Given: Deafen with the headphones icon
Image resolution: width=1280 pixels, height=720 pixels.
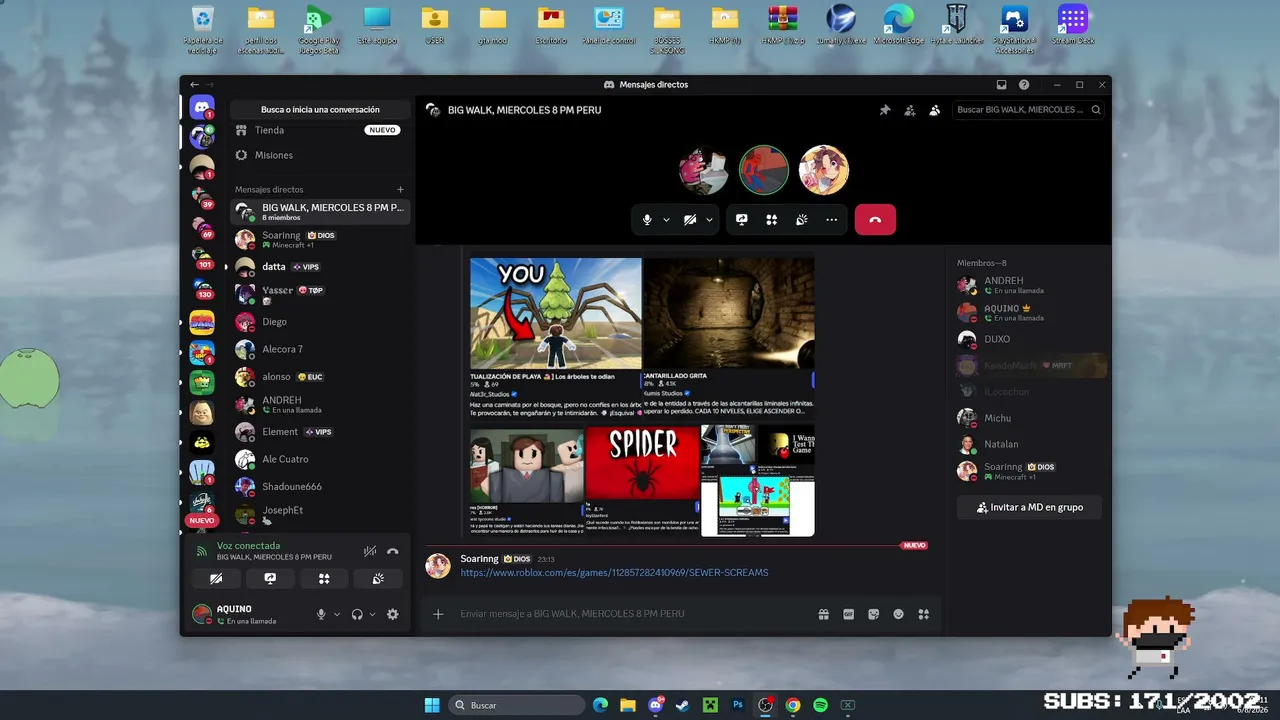Looking at the screenshot, I should tap(357, 614).
